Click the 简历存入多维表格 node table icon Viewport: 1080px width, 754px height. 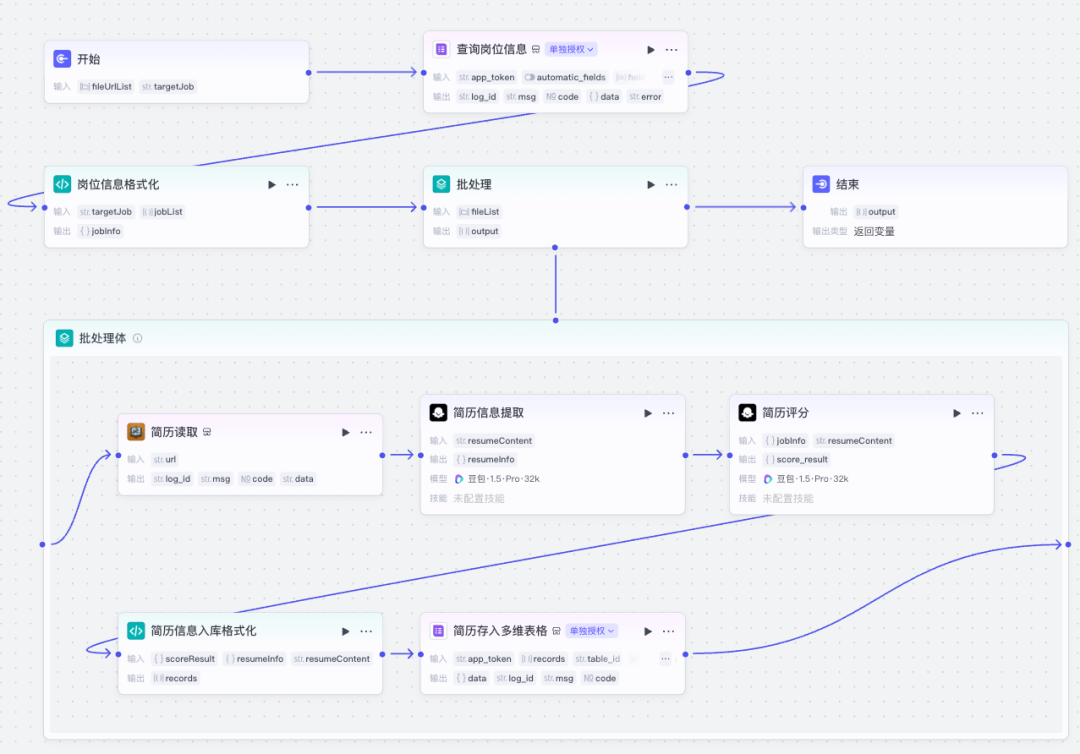pyautogui.click(x=438, y=631)
